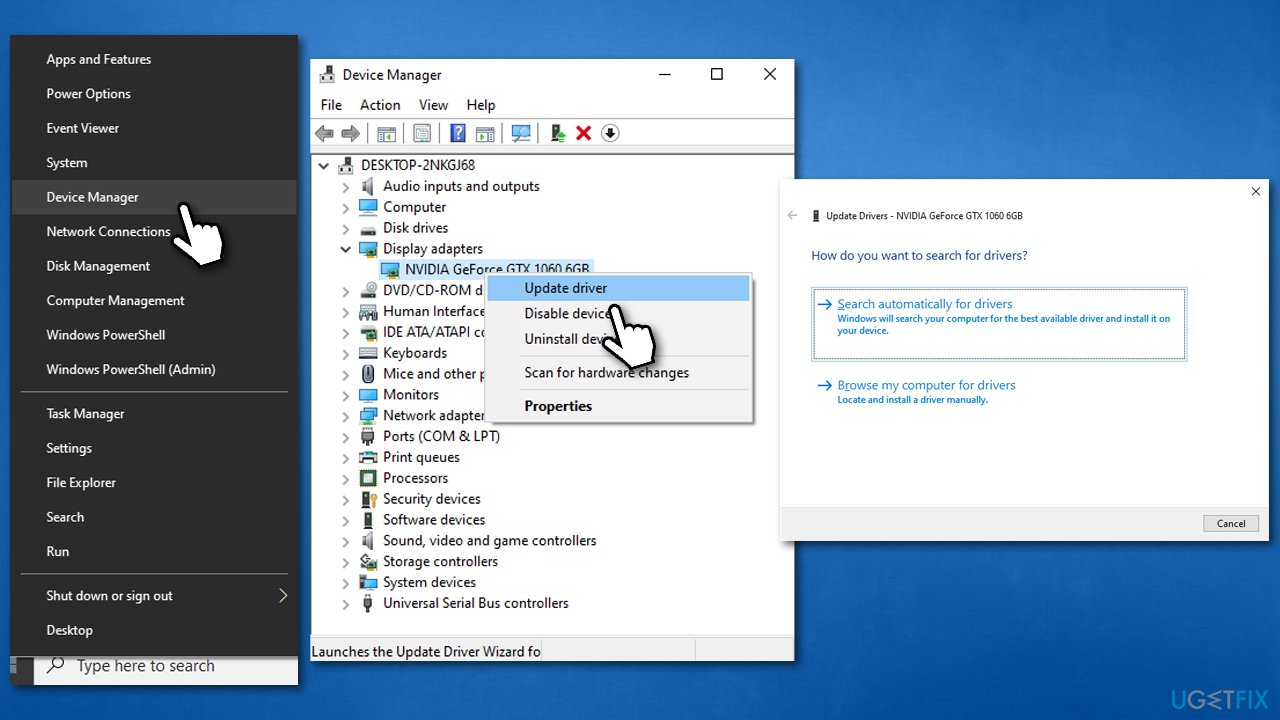This screenshot has width=1280, height=720.
Task: Click the Scan for hardware changes toolbar icon
Action: pyautogui.click(x=521, y=133)
